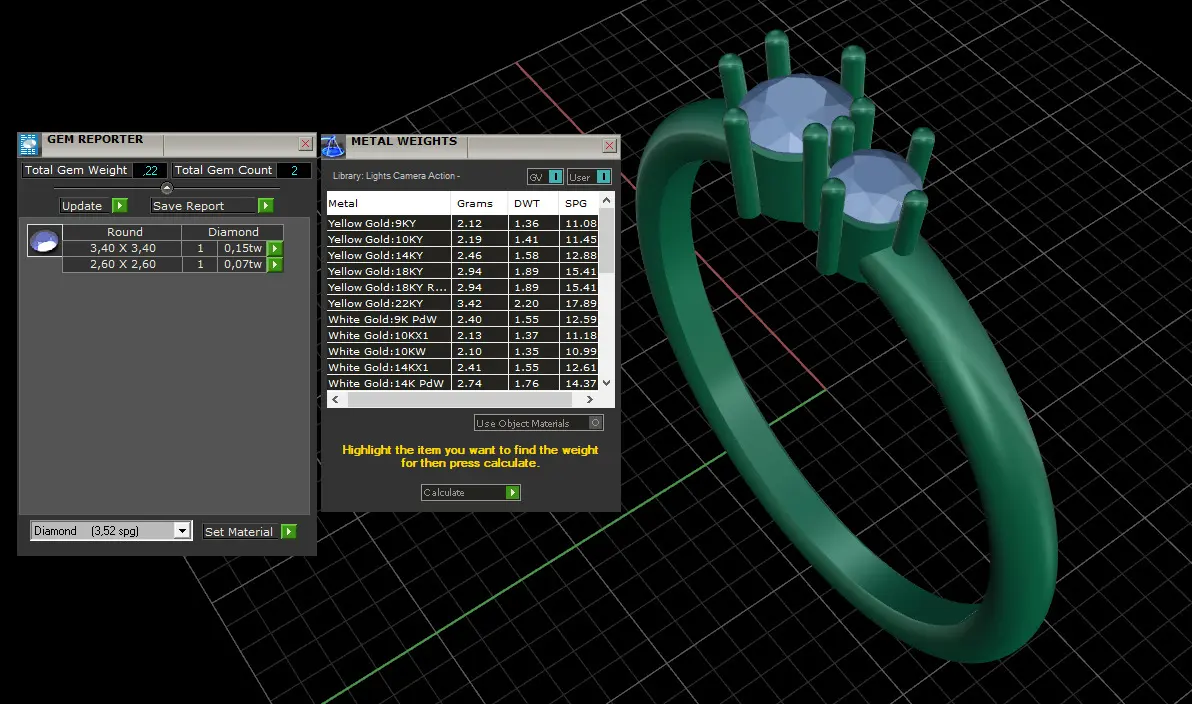Viewport: 1192px width, 704px height.
Task: Select the White Gold:10KX1 row
Action: [x=462, y=335]
